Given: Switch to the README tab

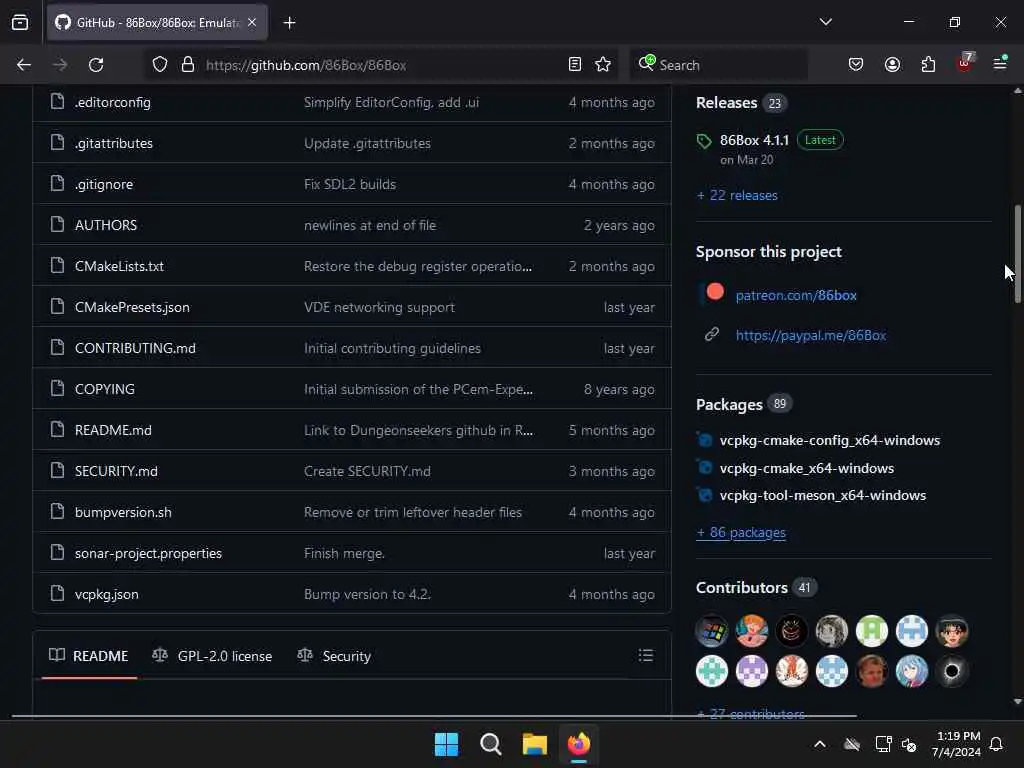Looking at the screenshot, I should [x=89, y=656].
